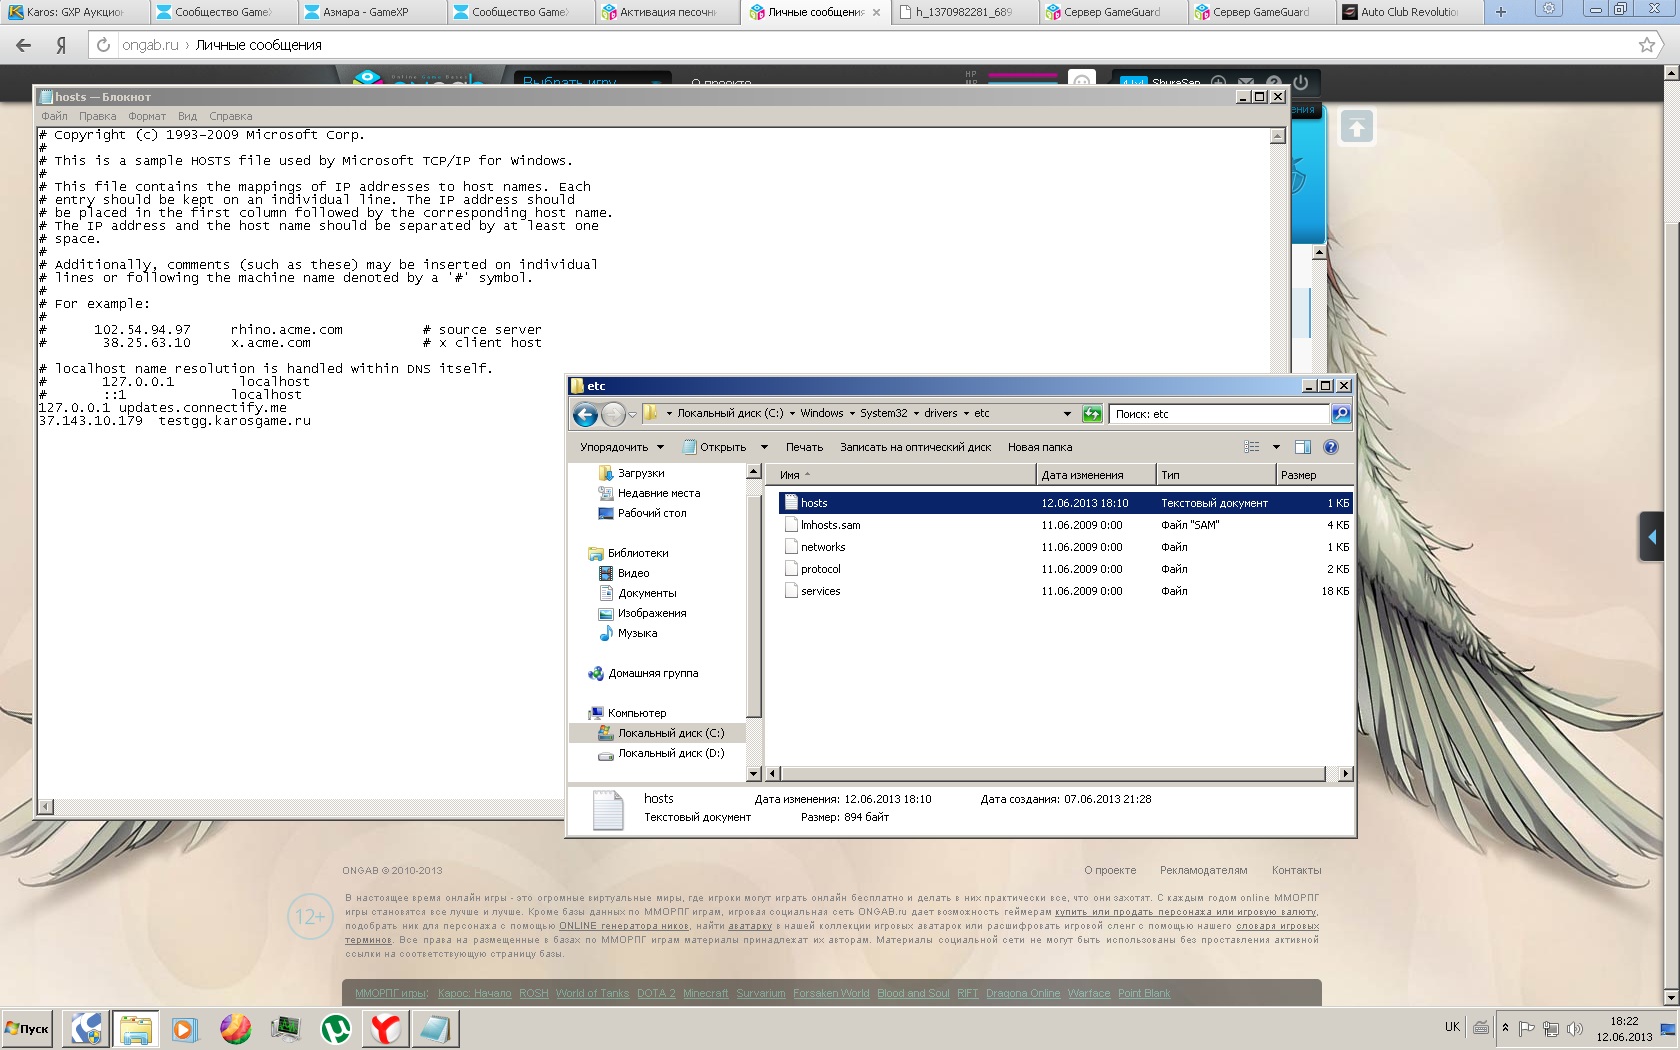Open Документы library in navigation pane

tap(647, 593)
